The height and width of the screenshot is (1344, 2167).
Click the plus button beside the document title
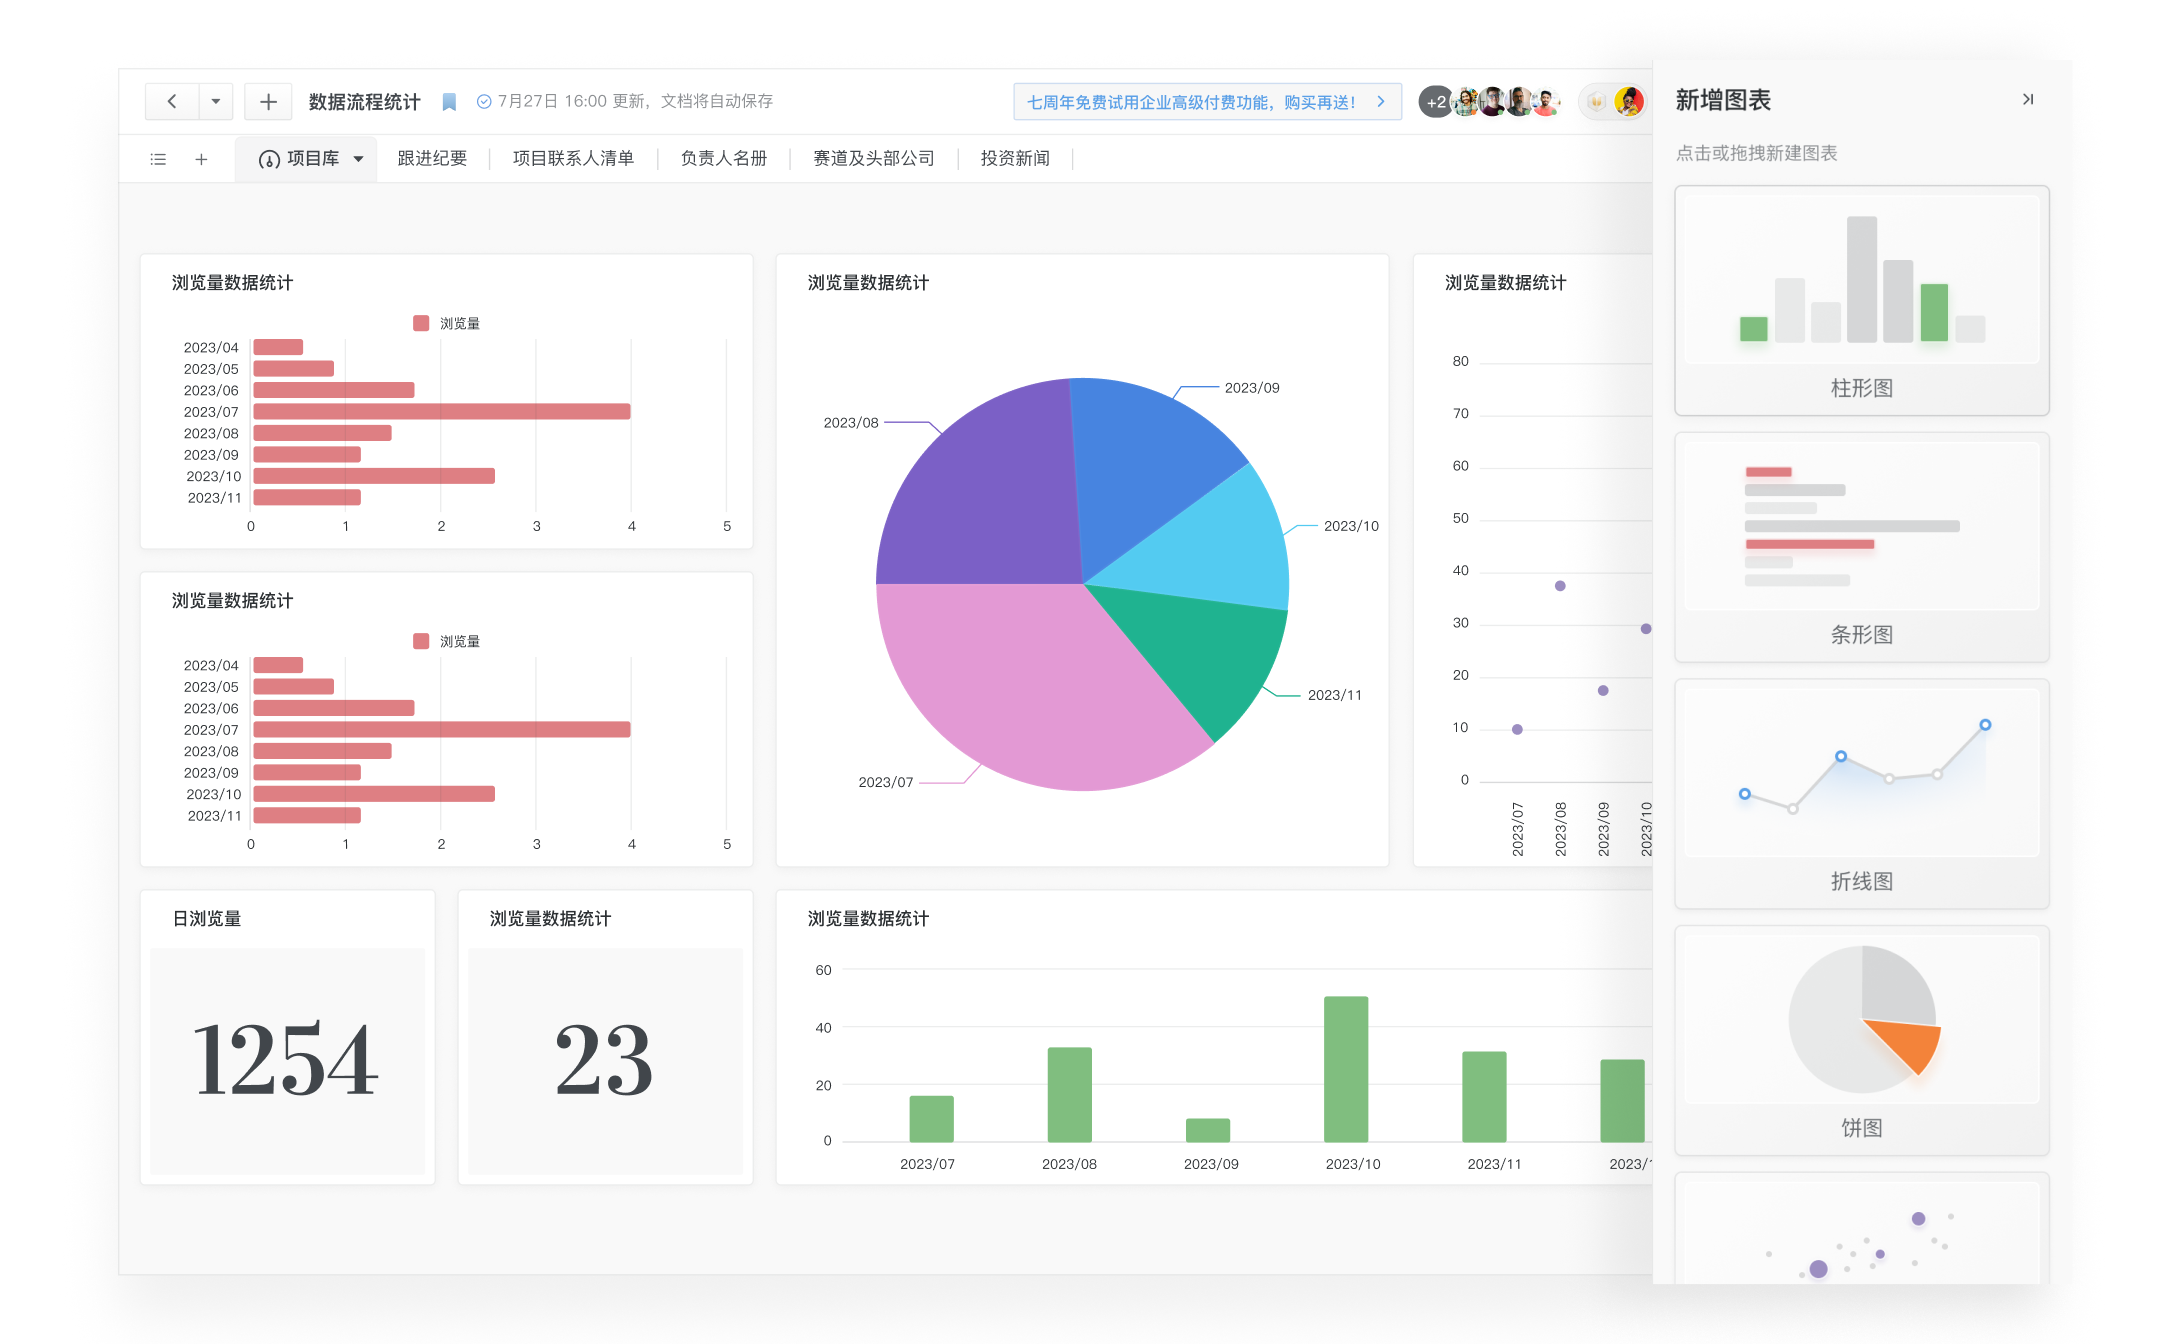click(x=268, y=101)
